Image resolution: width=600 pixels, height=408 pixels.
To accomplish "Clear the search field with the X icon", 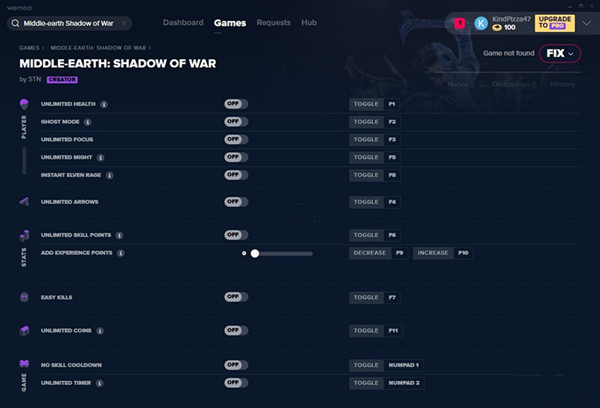I will click(124, 23).
